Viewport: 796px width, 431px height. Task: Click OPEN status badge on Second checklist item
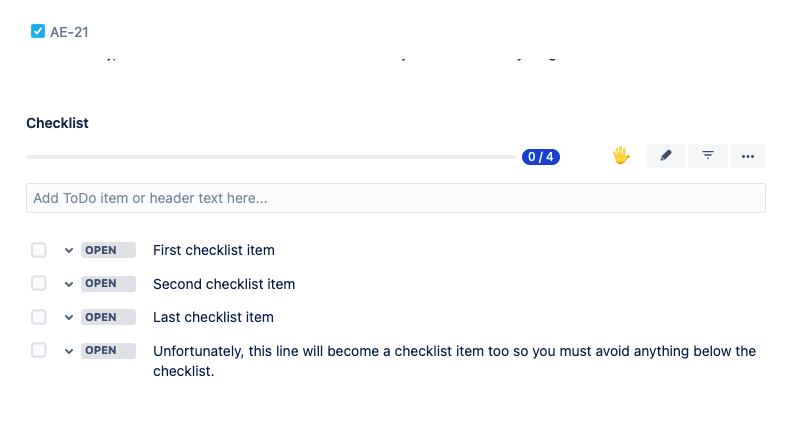108,284
